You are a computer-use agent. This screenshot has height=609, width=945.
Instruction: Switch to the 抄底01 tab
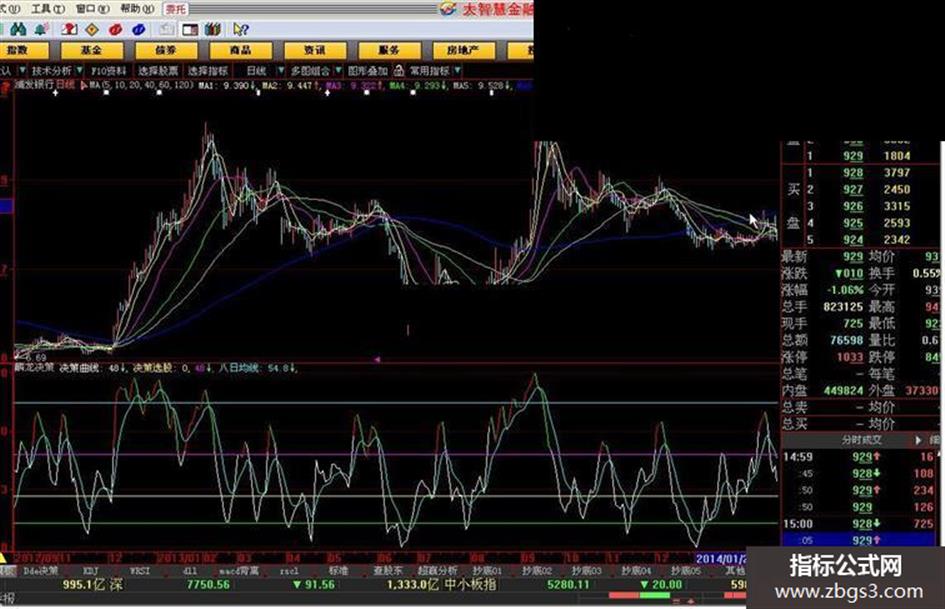pyautogui.click(x=487, y=570)
